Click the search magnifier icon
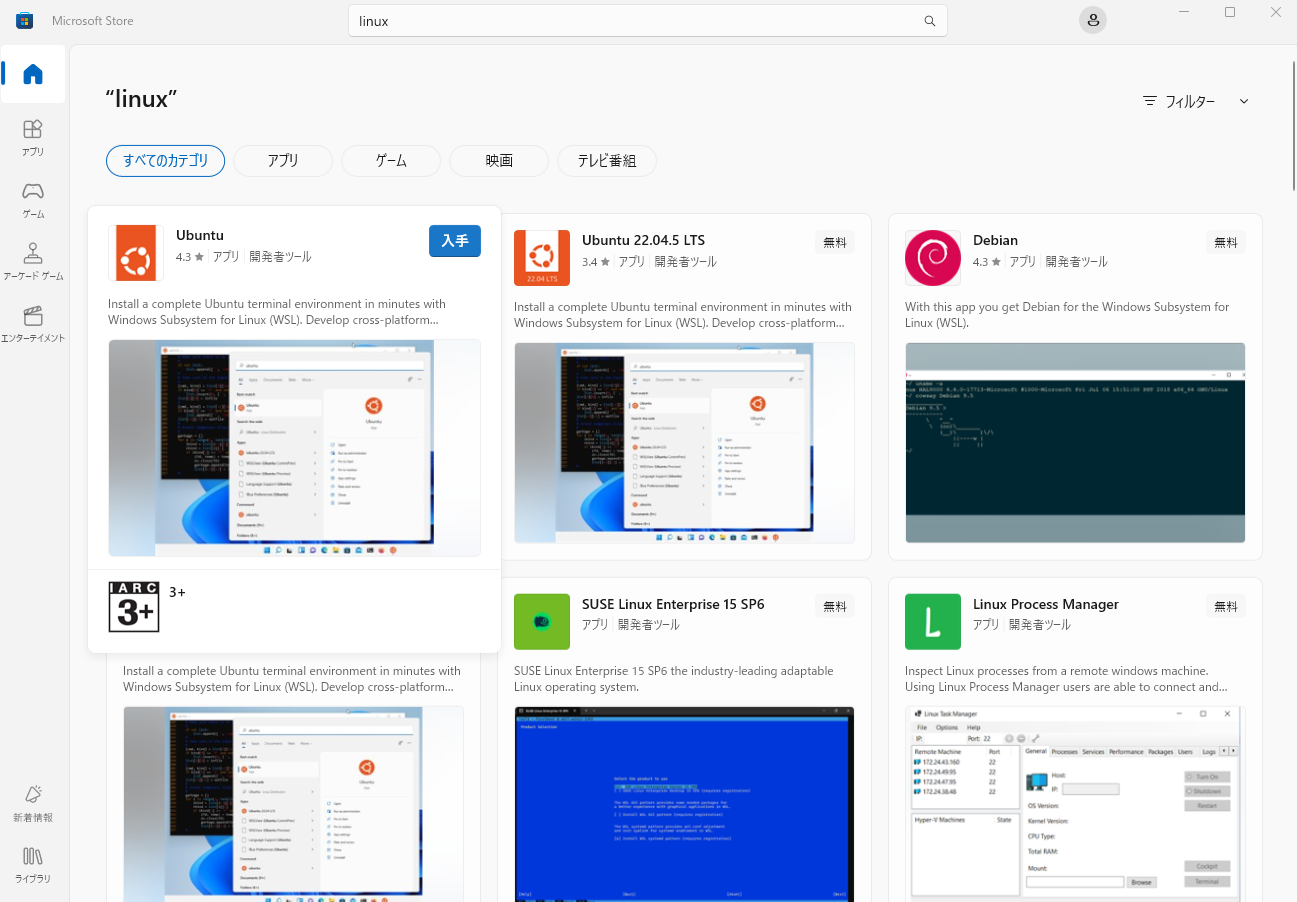Viewport: 1297px width, 902px height. [x=929, y=21]
